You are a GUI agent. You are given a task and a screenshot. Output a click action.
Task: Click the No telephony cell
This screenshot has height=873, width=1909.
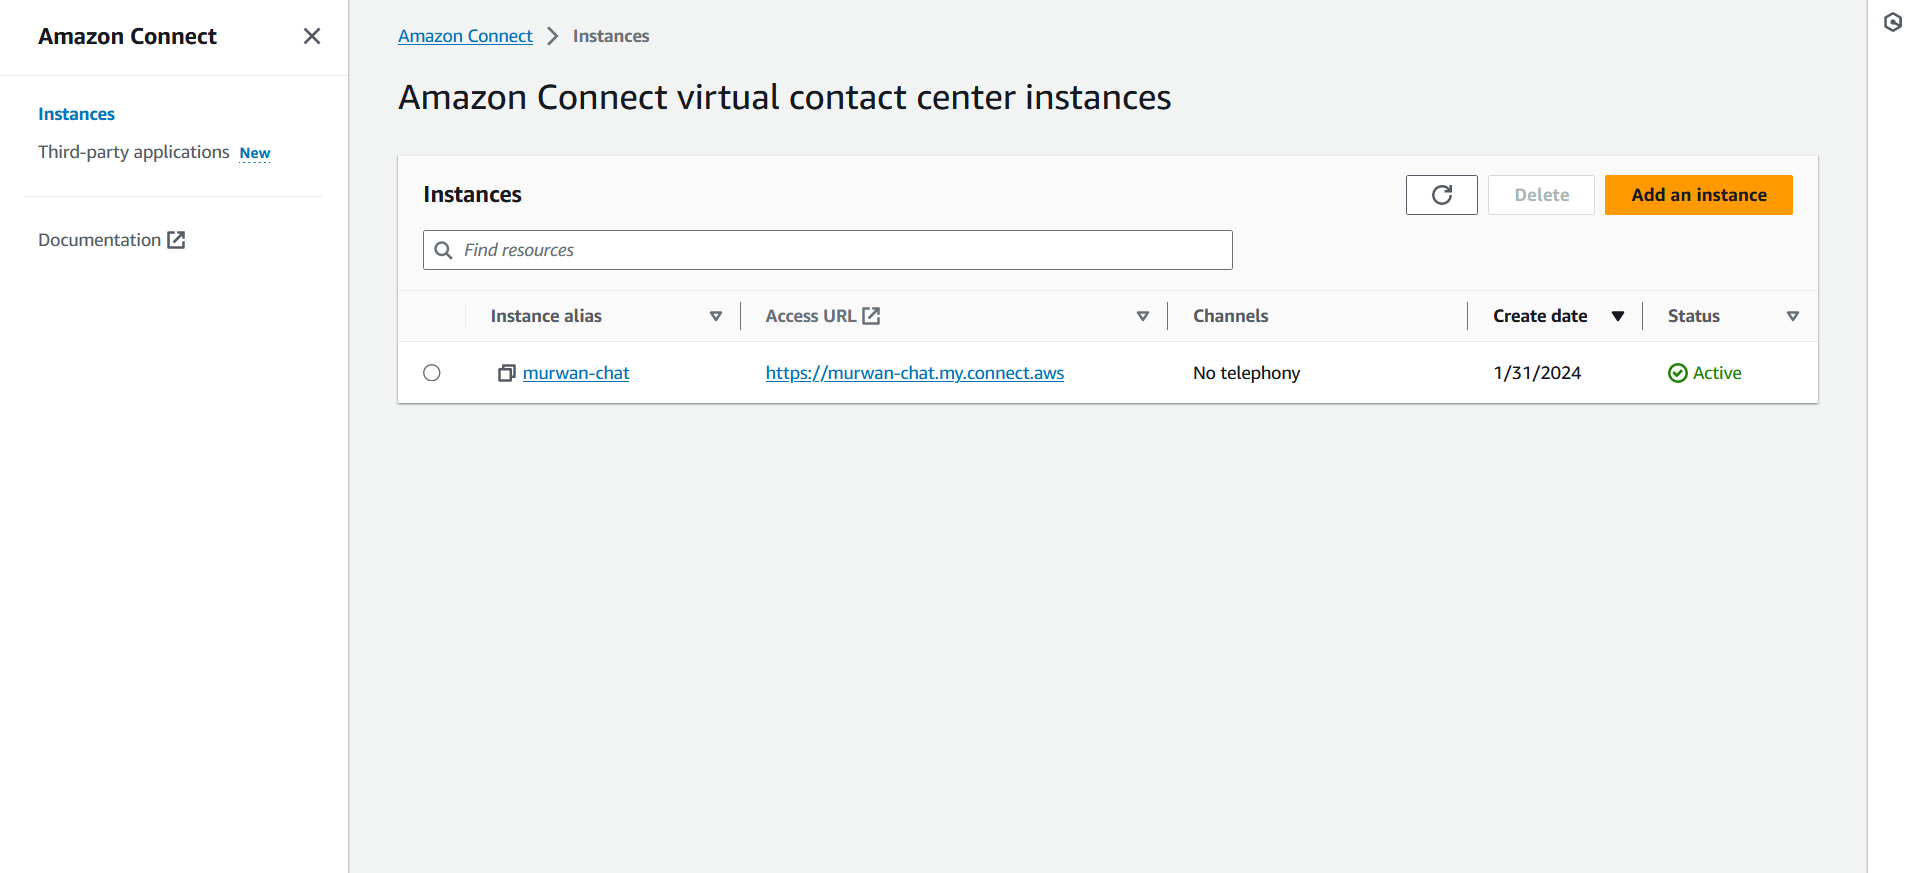click(x=1246, y=373)
